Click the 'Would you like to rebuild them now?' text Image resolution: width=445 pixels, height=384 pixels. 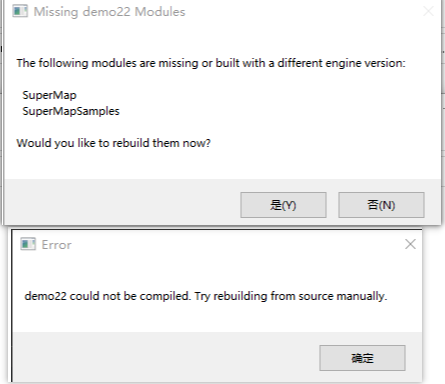click(114, 143)
